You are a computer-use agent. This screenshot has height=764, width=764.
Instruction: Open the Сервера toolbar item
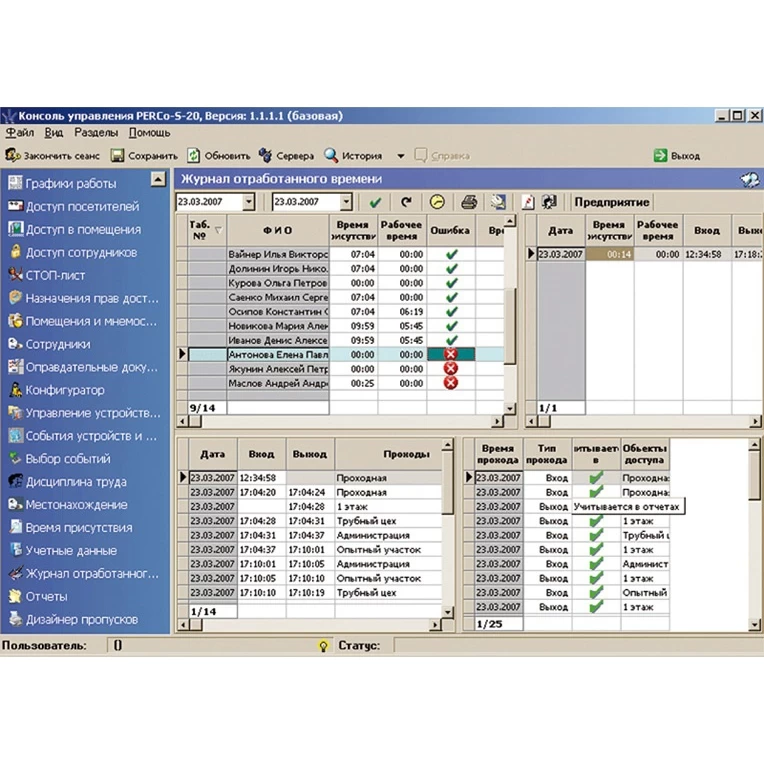(286, 156)
